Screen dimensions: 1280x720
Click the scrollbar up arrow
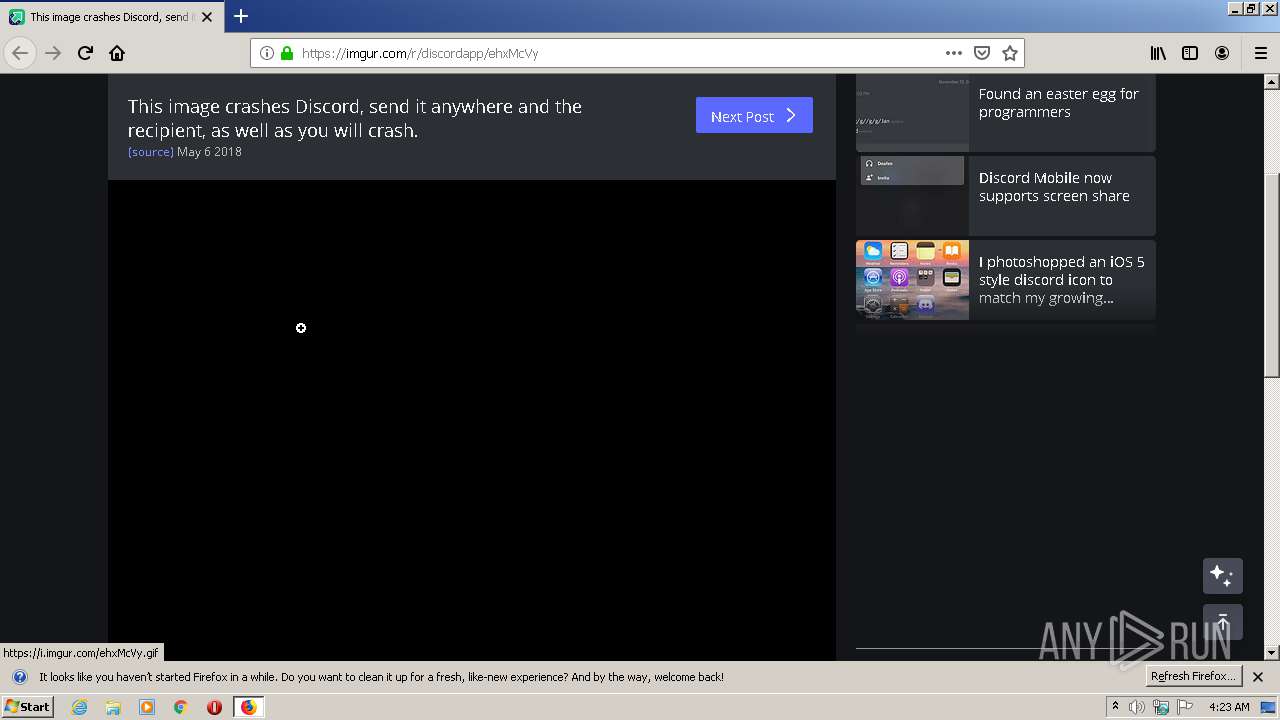1272,81
